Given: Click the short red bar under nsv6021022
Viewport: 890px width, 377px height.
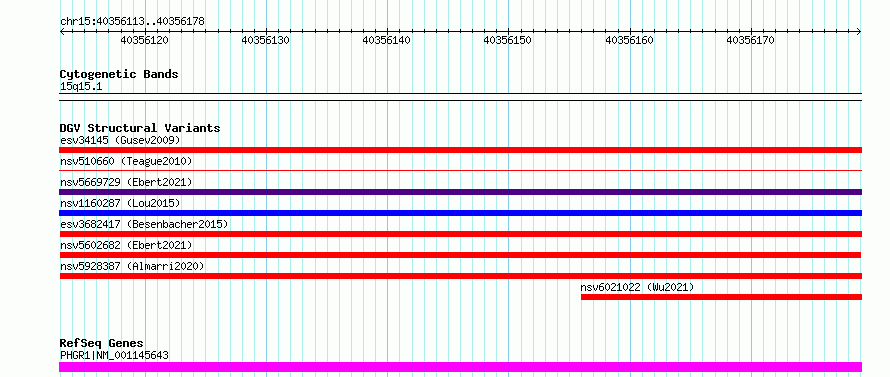Looking at the screenshot, I should coord(721,297).
